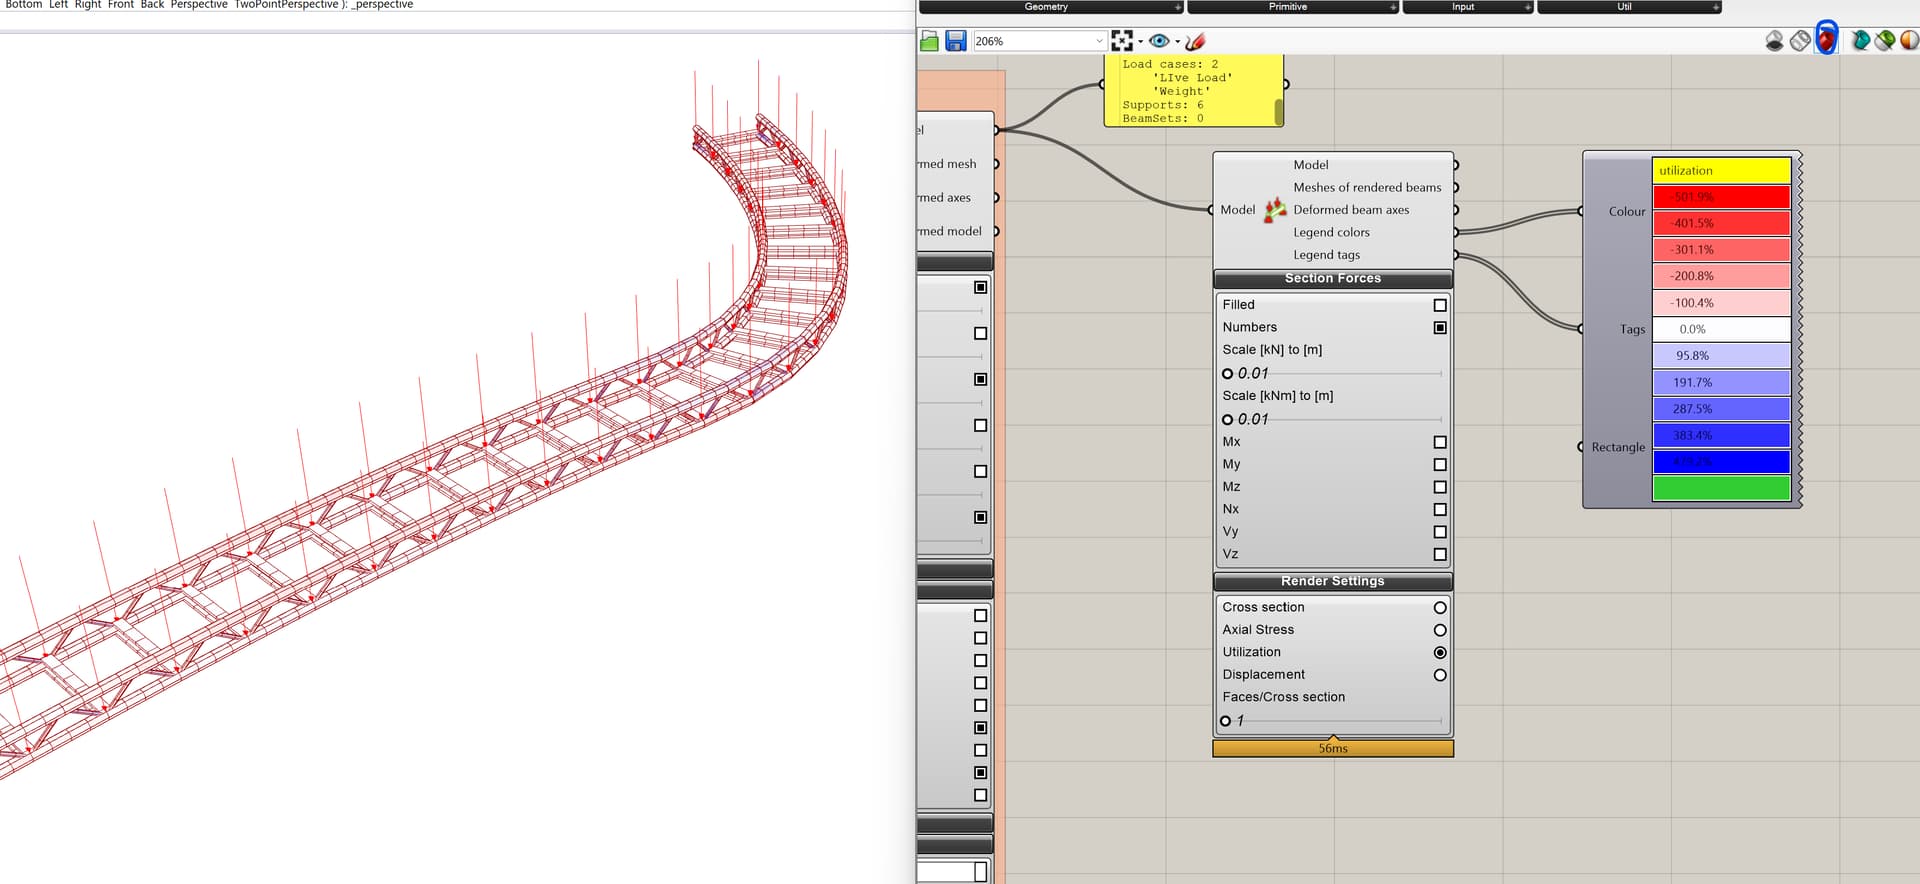Enable the Filled checkbox under Section Forces

[x=1440, y=305]
